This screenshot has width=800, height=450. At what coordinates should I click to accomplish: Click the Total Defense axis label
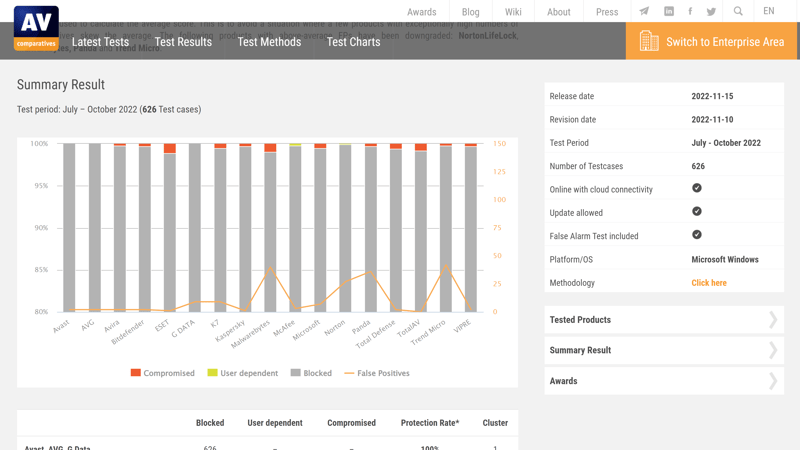[x=376, y=334]
